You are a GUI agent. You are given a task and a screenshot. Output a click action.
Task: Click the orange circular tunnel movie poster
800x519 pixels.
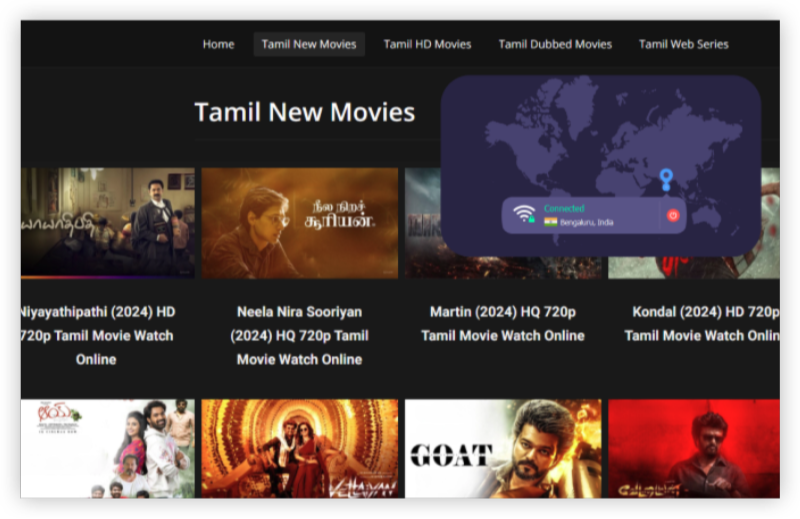[299, 449]
